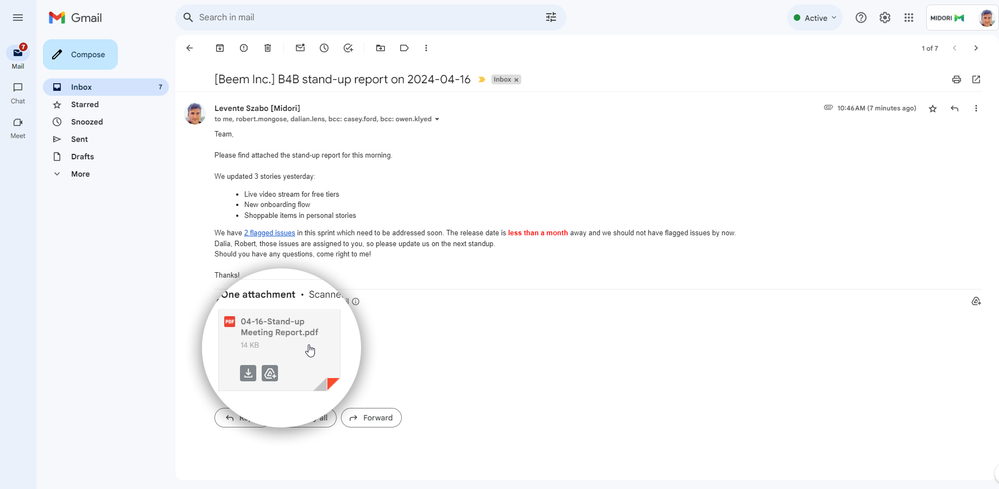Open Mail in the left rail
The image size is (999, 489).
[18, 57]
